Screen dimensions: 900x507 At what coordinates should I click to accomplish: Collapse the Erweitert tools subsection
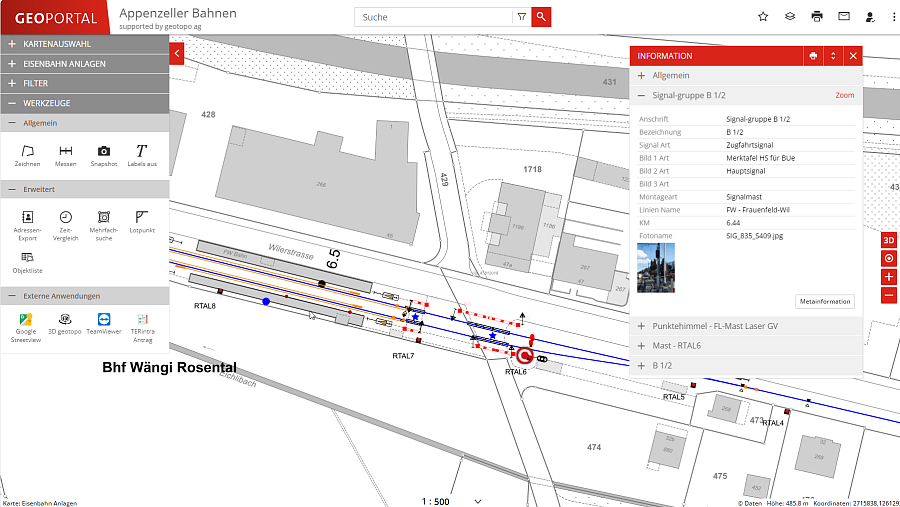[84, 189]
